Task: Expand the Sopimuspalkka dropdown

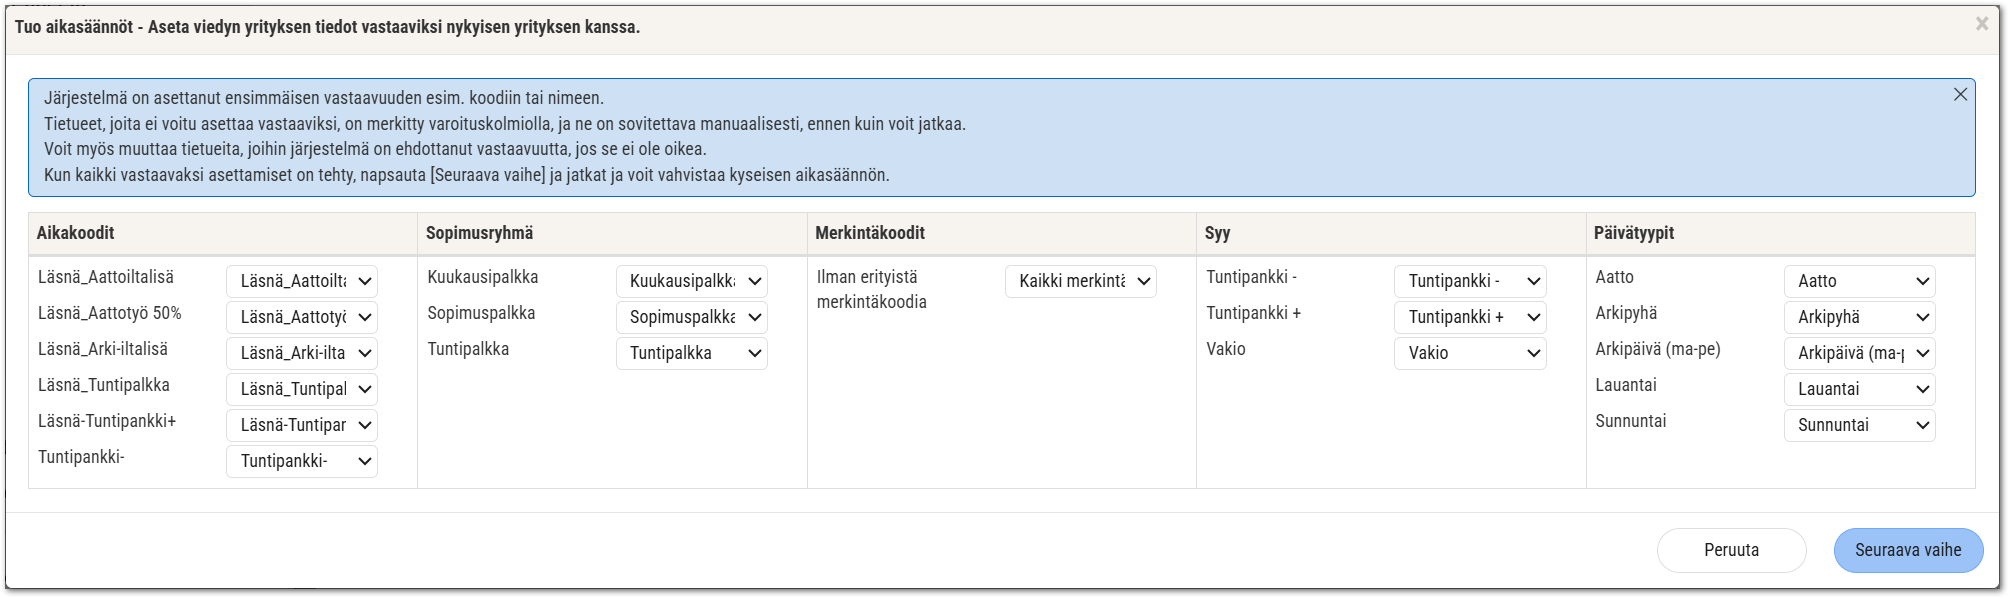Action: point(691,317)
